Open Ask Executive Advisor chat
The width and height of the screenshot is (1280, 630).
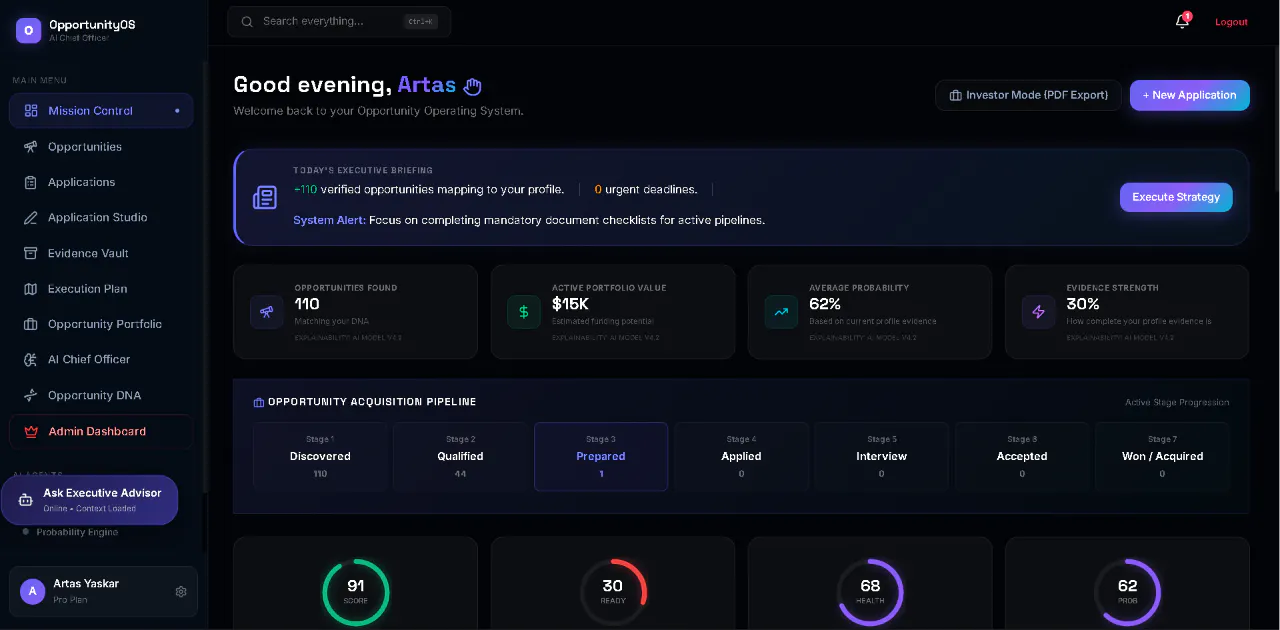tap(89, 500)
